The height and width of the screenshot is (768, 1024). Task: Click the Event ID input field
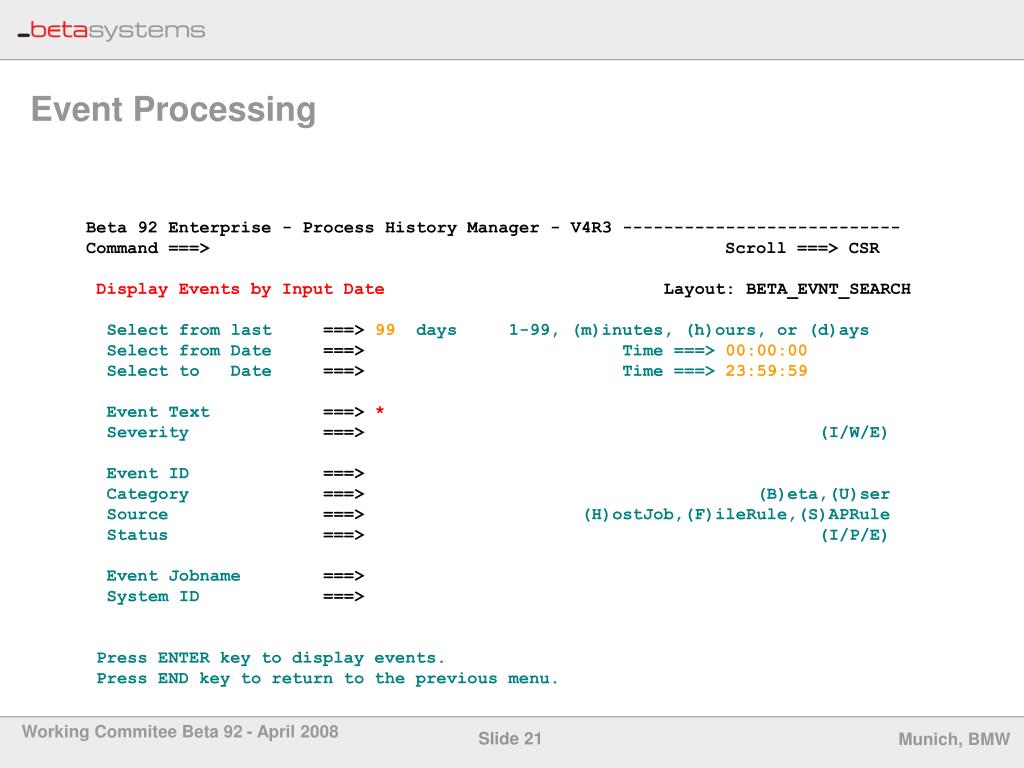click(x=627, y=473)
